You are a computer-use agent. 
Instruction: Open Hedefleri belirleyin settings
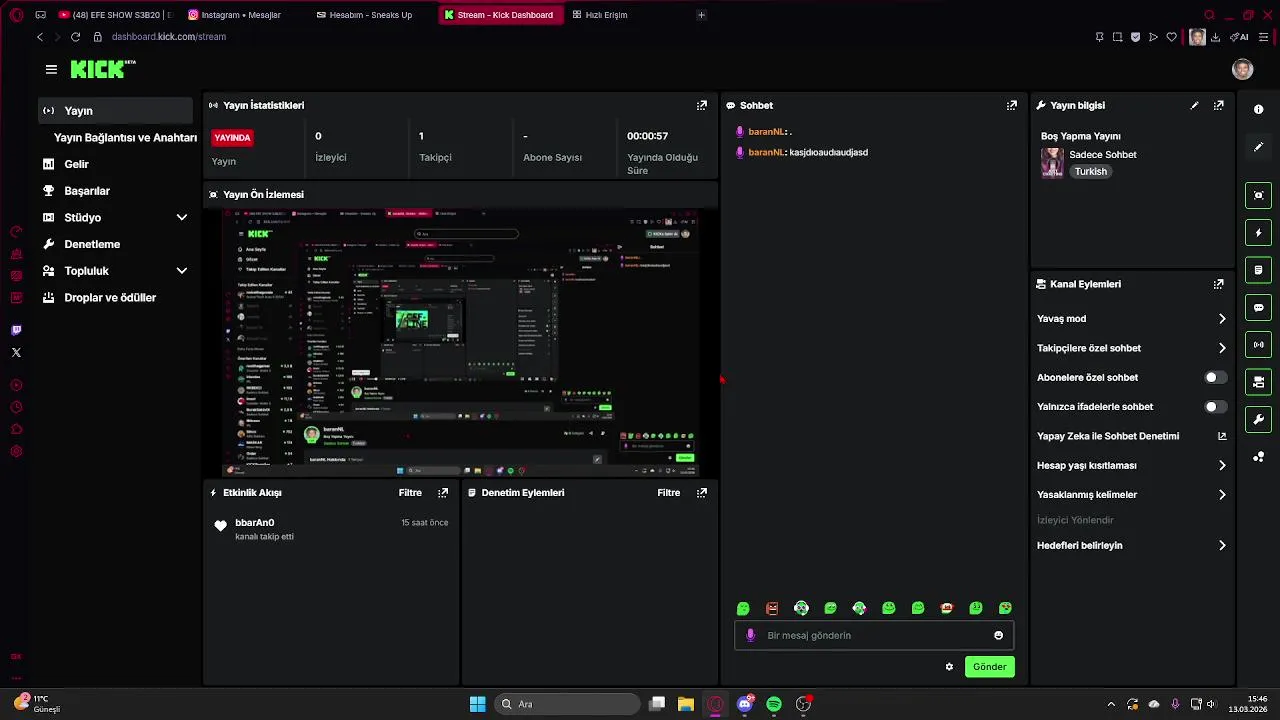click(x=1131, y=545)
